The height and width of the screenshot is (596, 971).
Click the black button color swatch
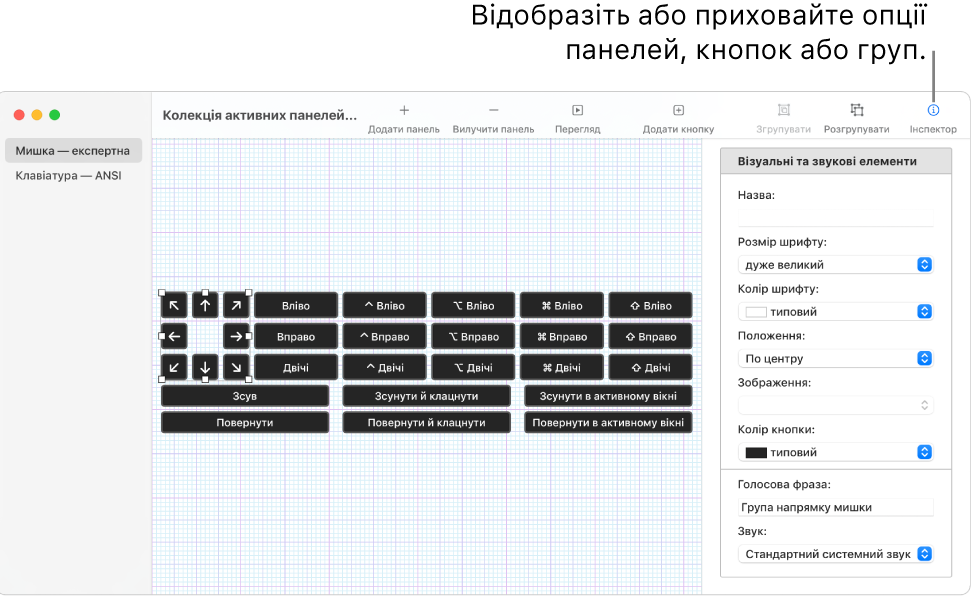pyautogui.click(x=755, y=453)
